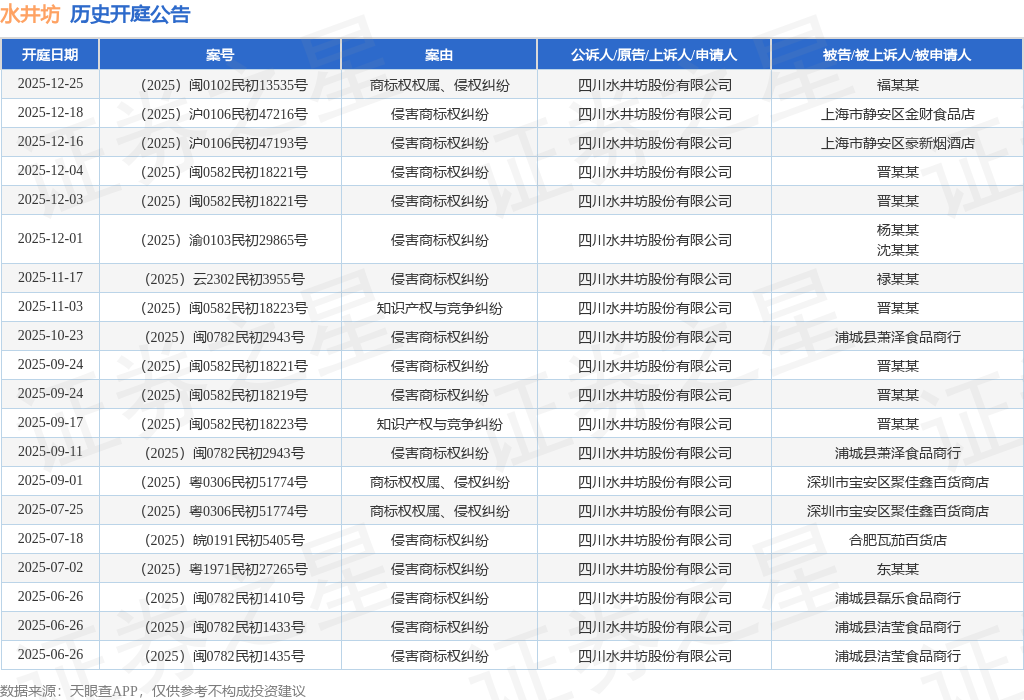Click case number 渝0103民初29865号

224,240
